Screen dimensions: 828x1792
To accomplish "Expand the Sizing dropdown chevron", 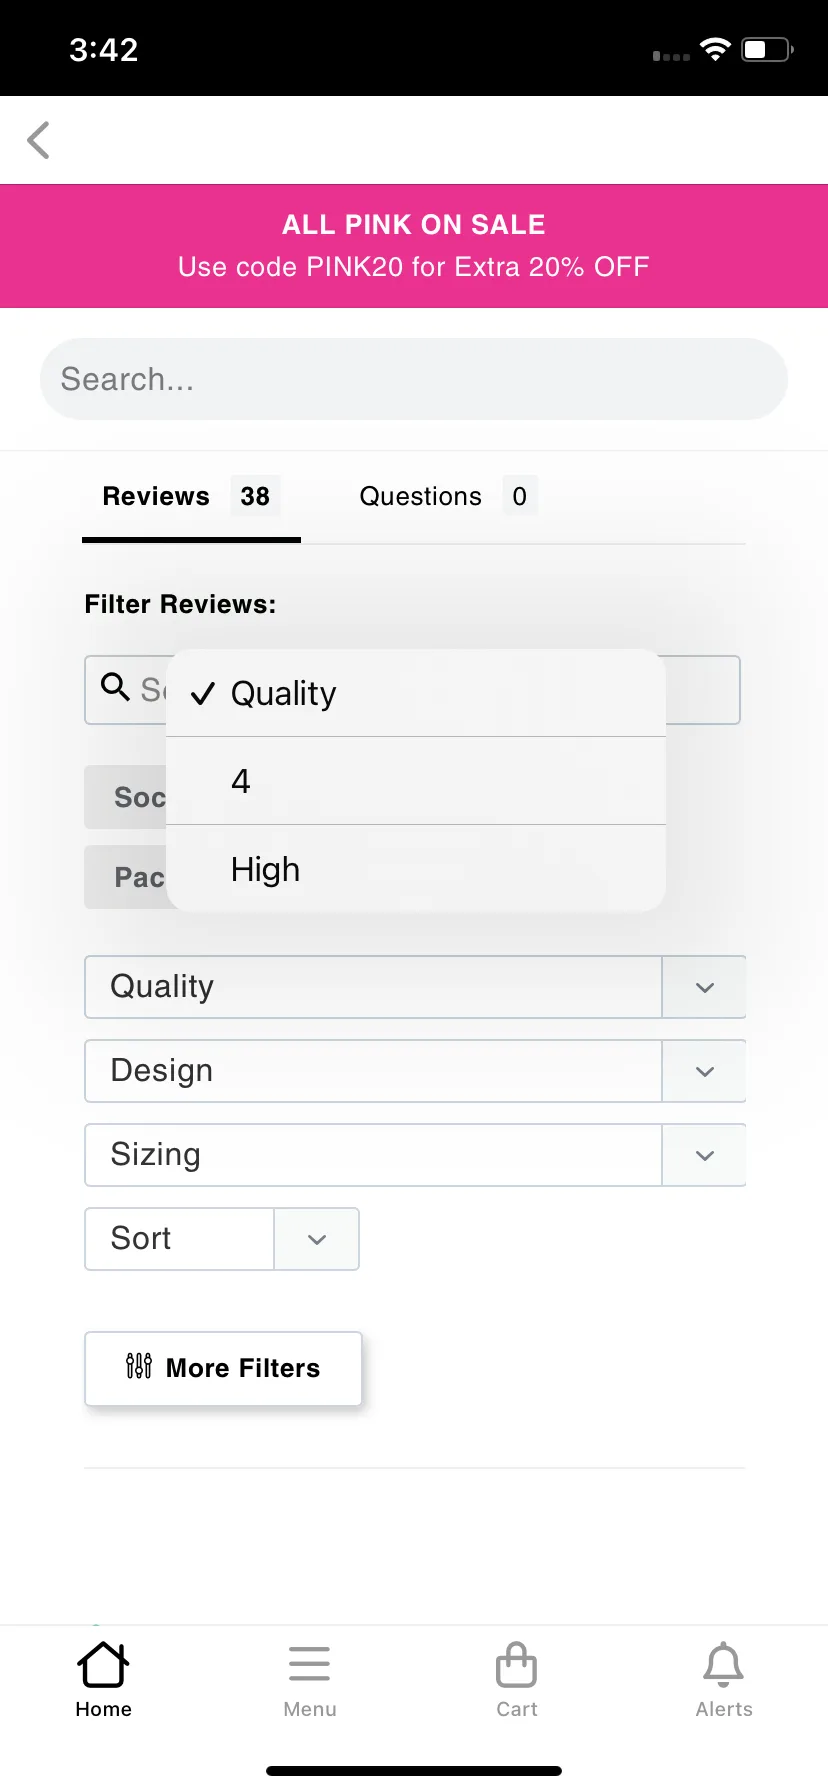I will click(704, 1155).
